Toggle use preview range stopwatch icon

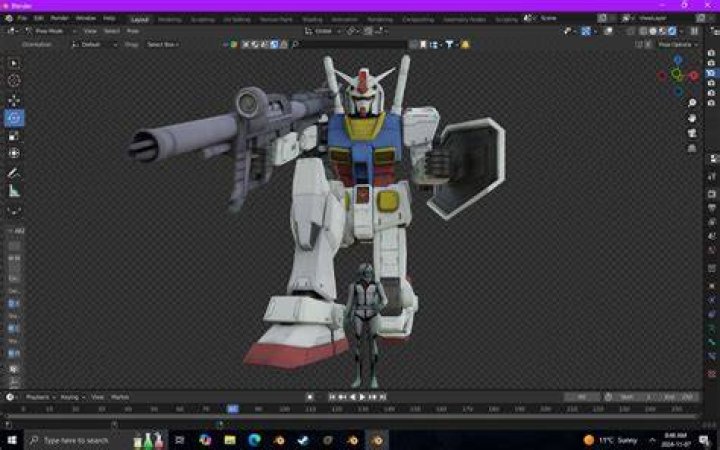[x=608, y=397]
